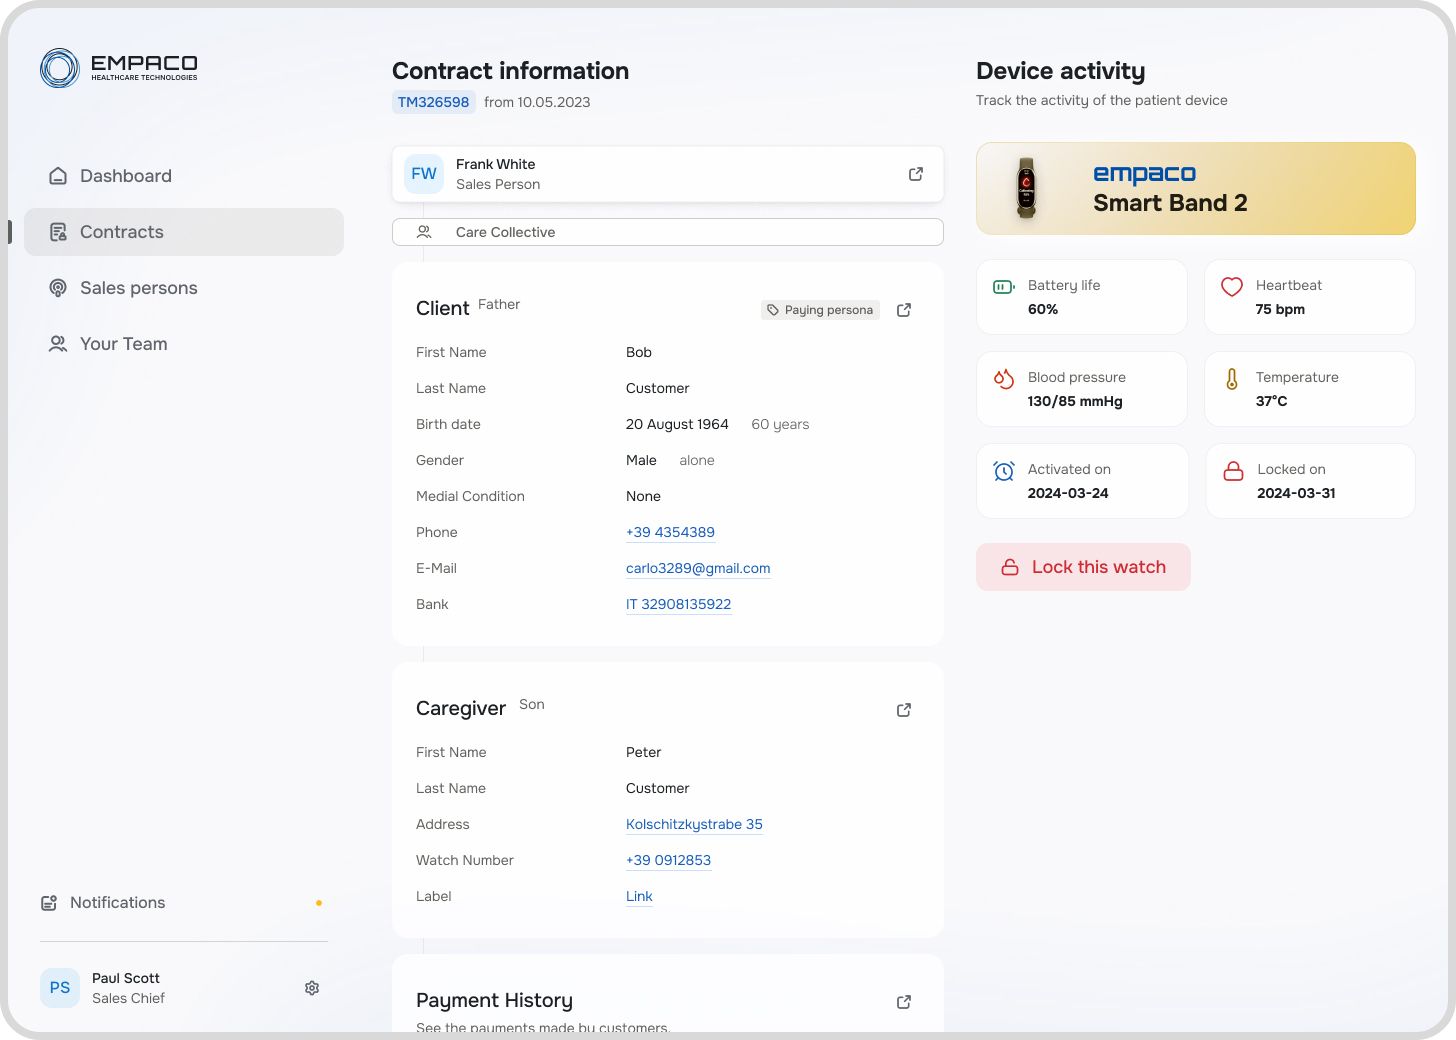Expand the Care Collective field
The width and height of the screenshot is (1456, 1040).
[x=667, y=232]
